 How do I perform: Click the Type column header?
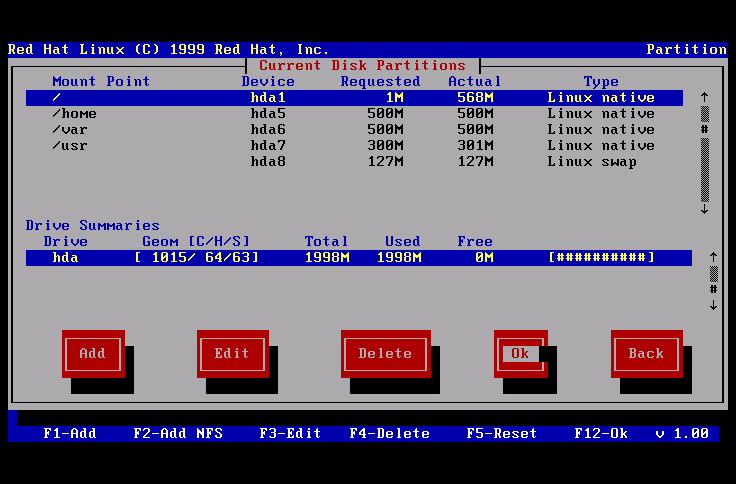pos(601,82)
